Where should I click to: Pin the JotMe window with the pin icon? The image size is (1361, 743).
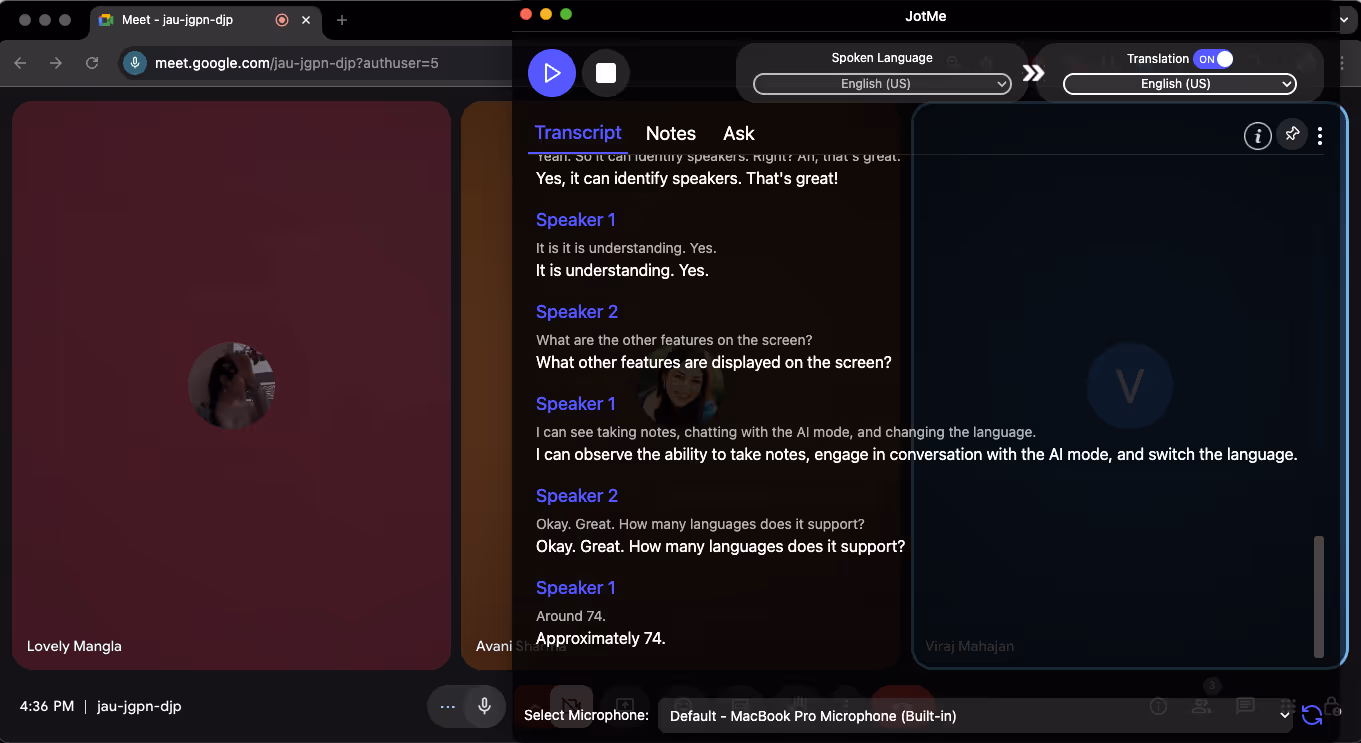pyautogui.click(x=1292, y=134)
